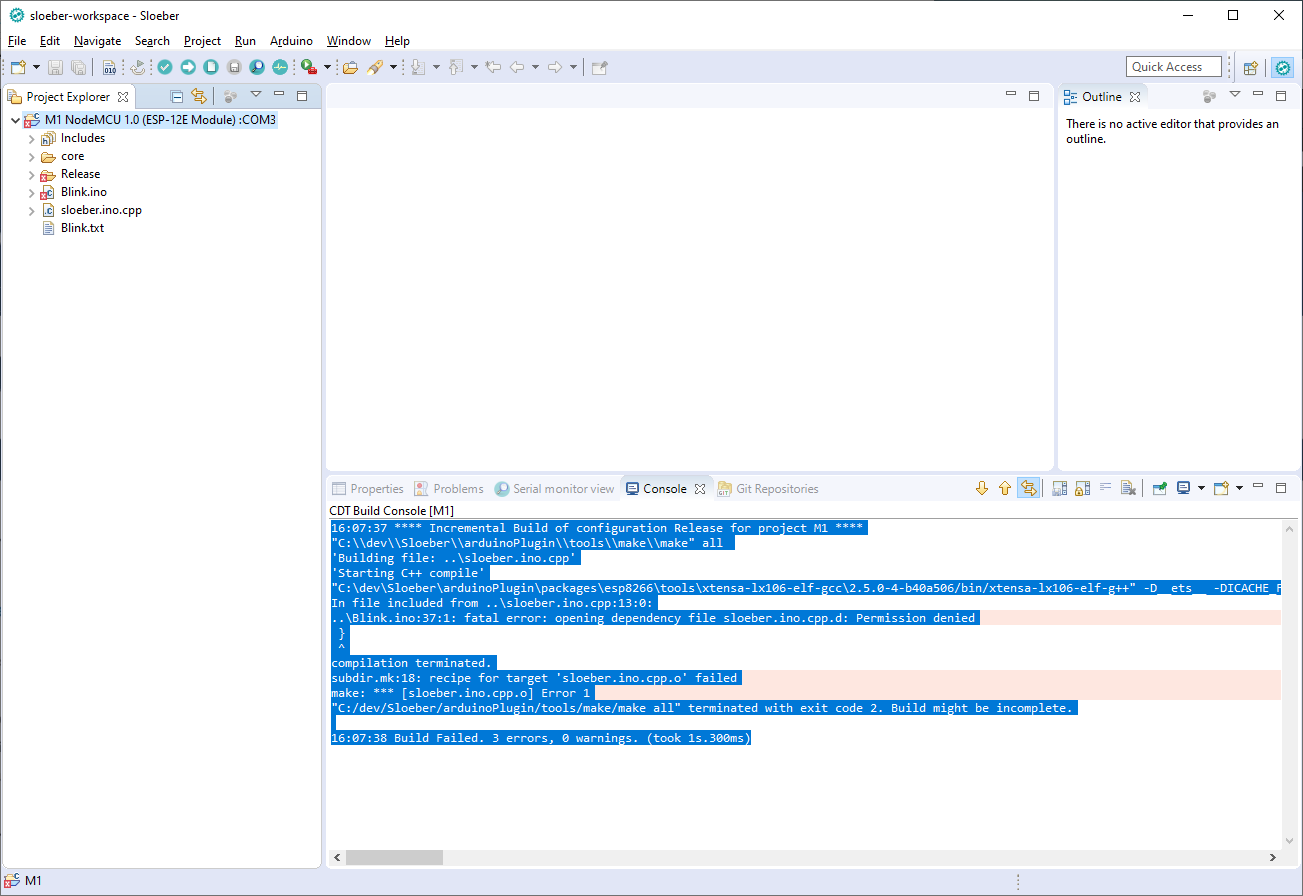This screenshot has width=1303, height=896.
Task: Open the File menu
Action: (x=17, y=41)
